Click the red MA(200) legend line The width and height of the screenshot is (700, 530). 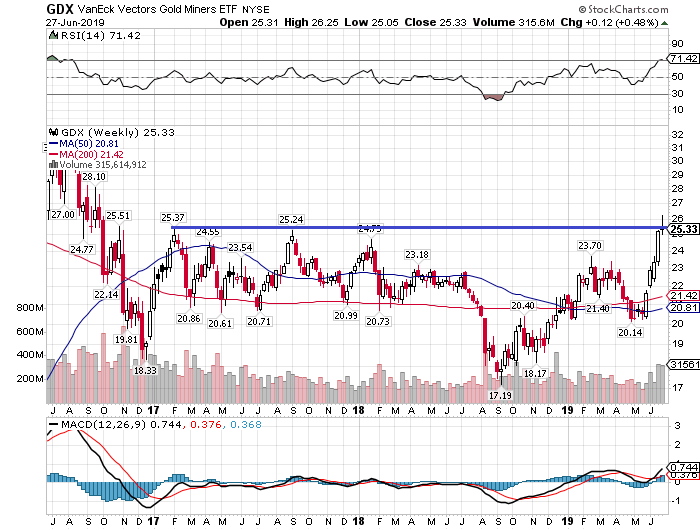point(54,154)
